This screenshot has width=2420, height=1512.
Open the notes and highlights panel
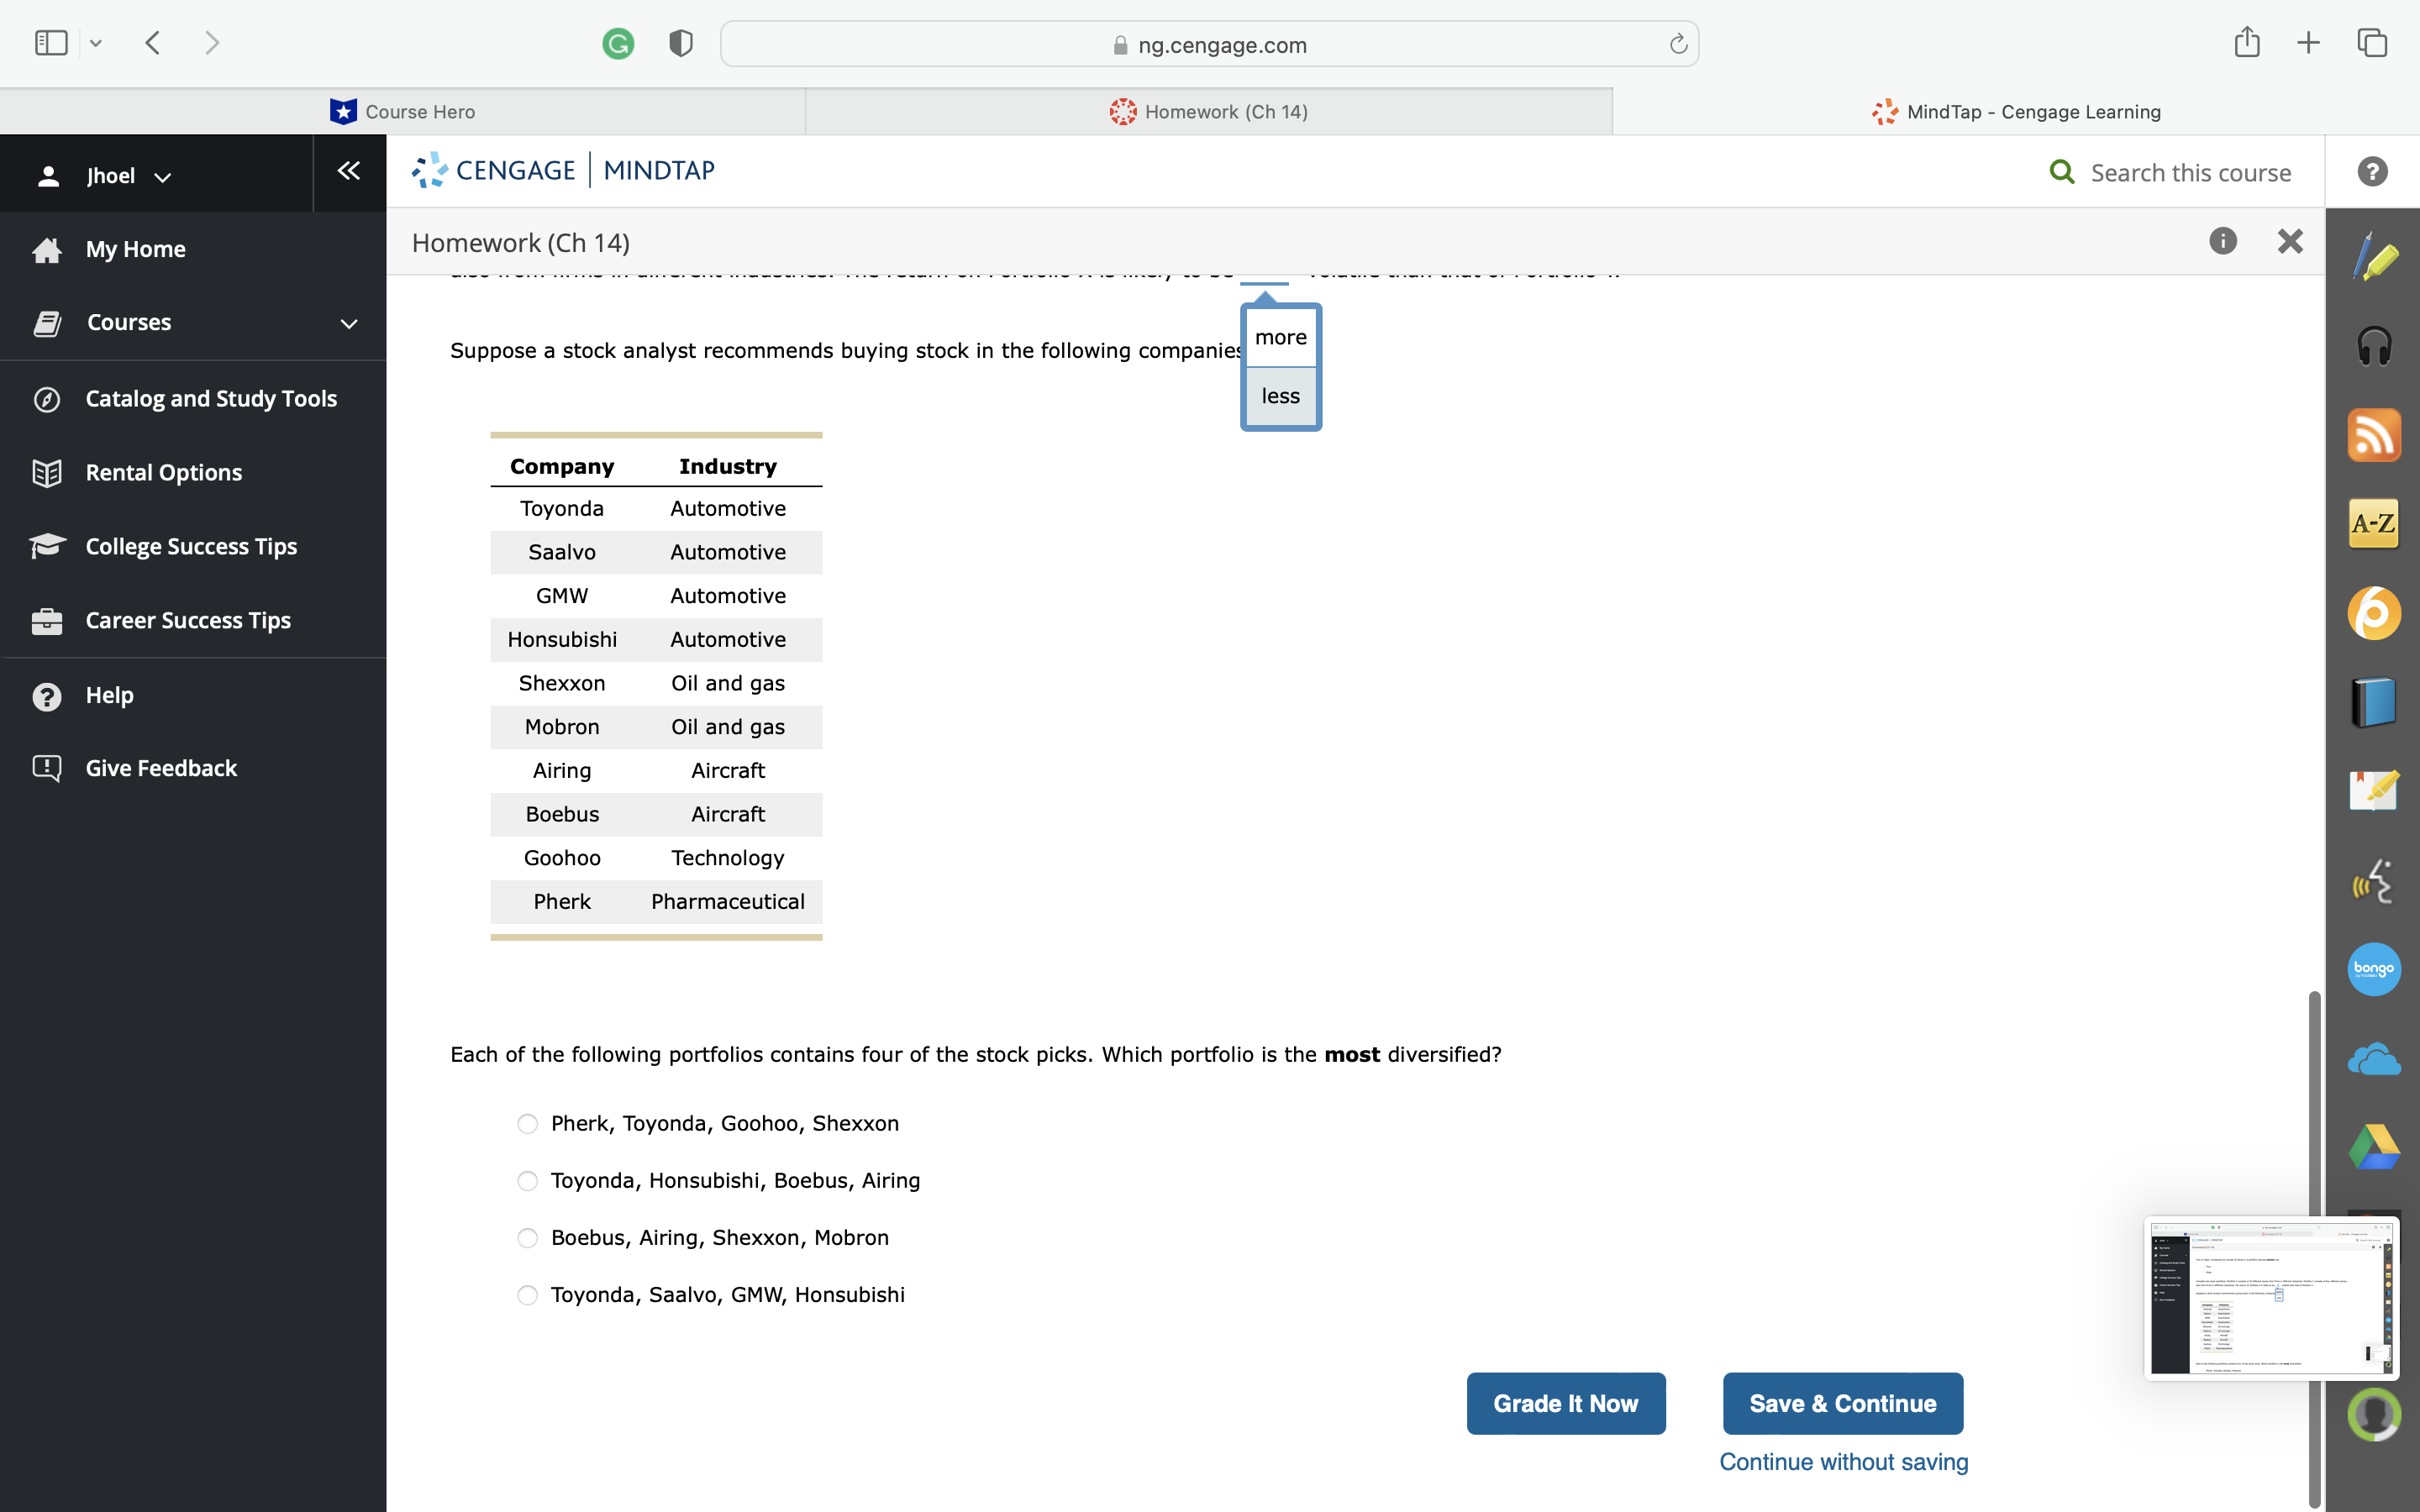click(x=2375, y=790)
